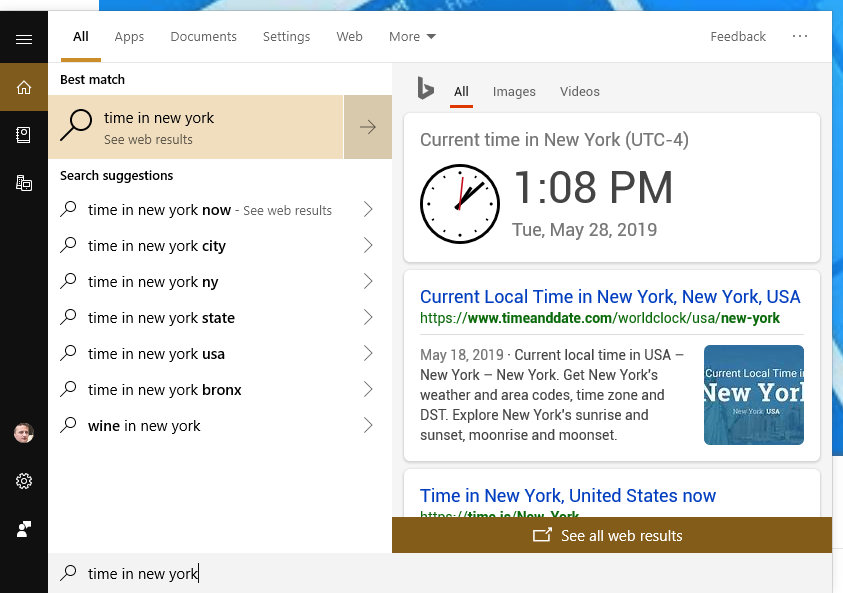Open 'Time in New York, United States now' link
843x593 pixels.
click(x=568, y=495)
